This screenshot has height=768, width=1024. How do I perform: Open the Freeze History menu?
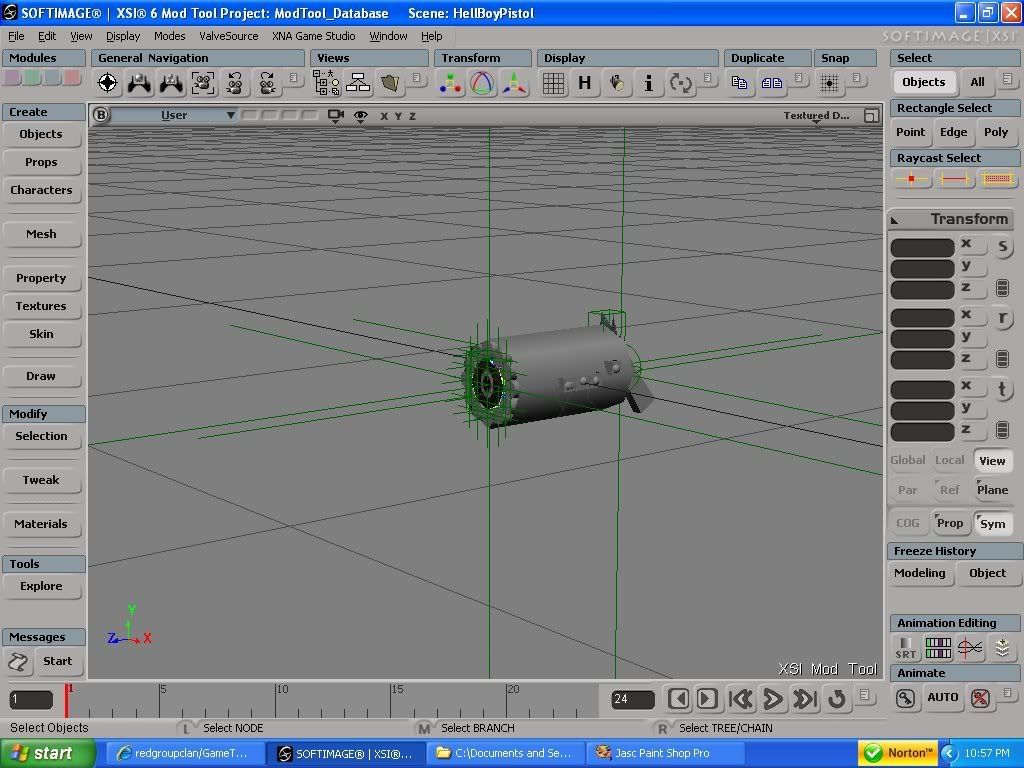click(954, 551)
